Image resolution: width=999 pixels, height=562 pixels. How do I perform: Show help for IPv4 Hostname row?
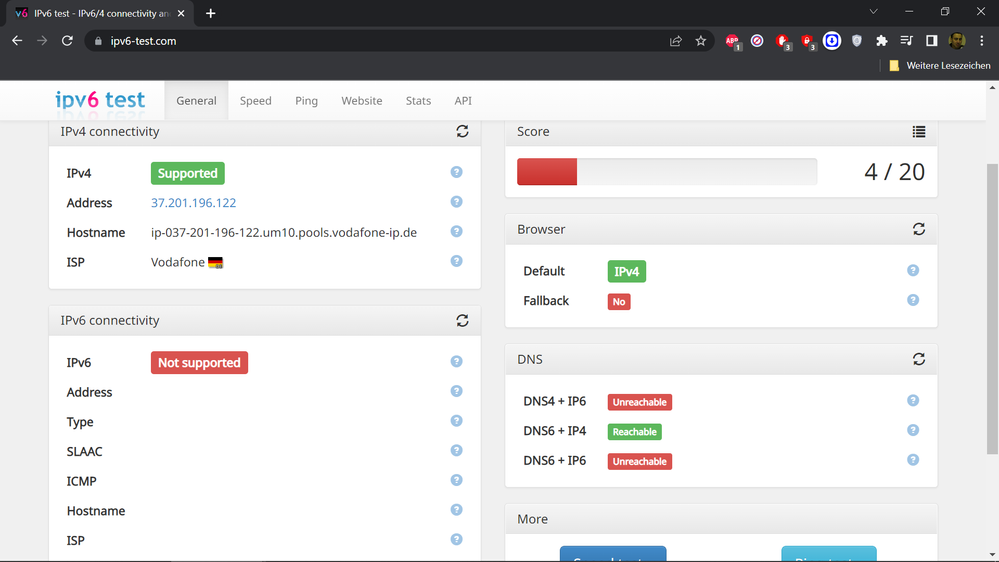pos(456,231)
